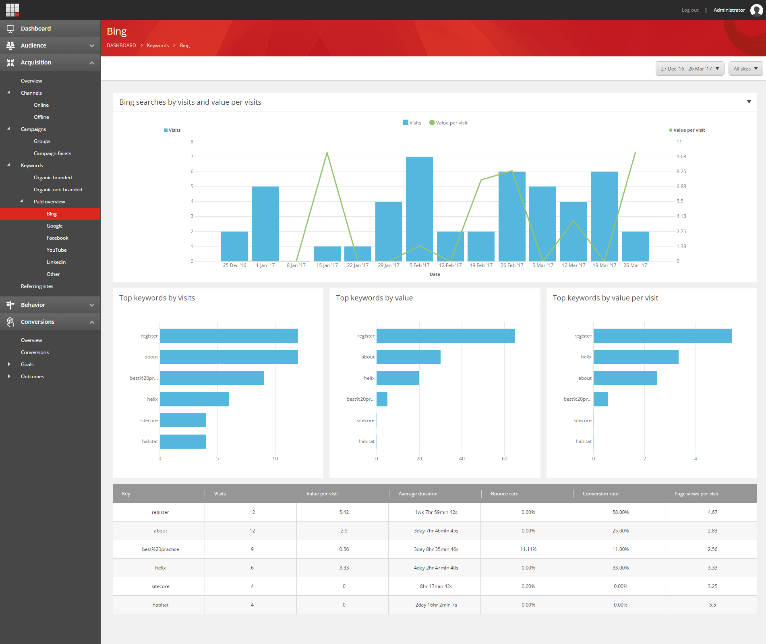
Task: Sort table by Page views per visit
Action: point(696,494)
